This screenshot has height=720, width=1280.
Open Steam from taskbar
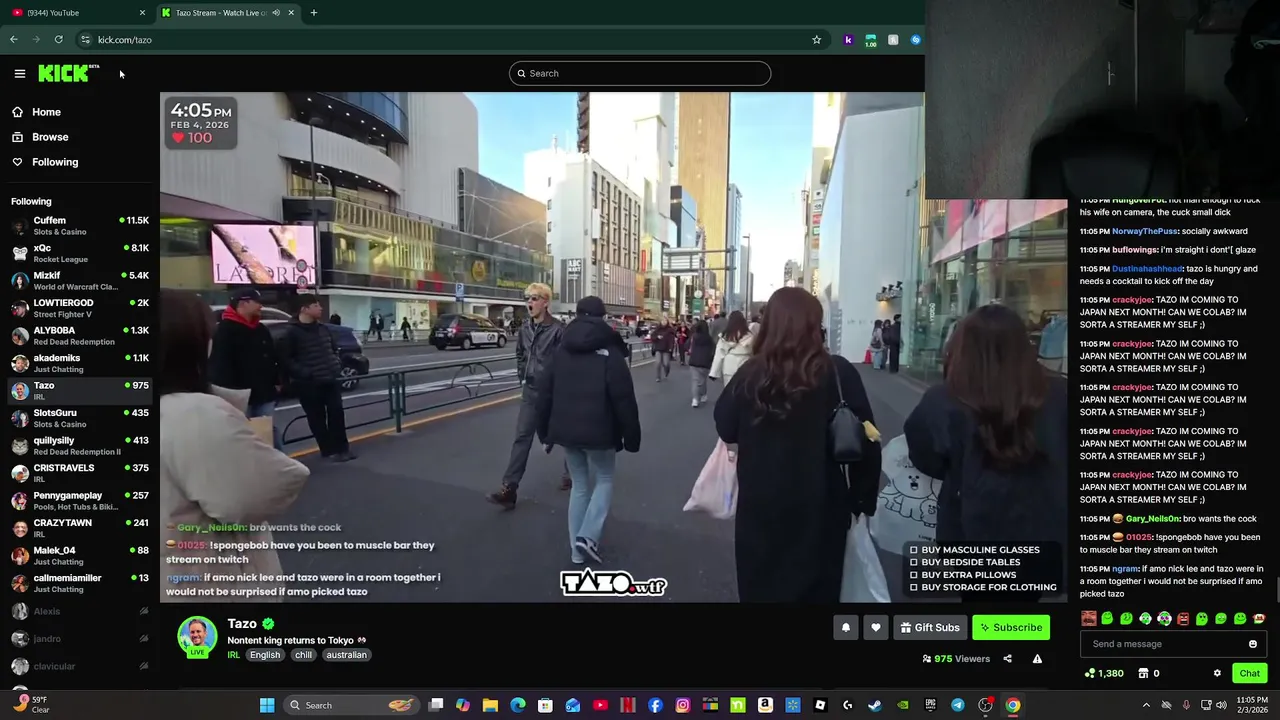coord(875,705)
